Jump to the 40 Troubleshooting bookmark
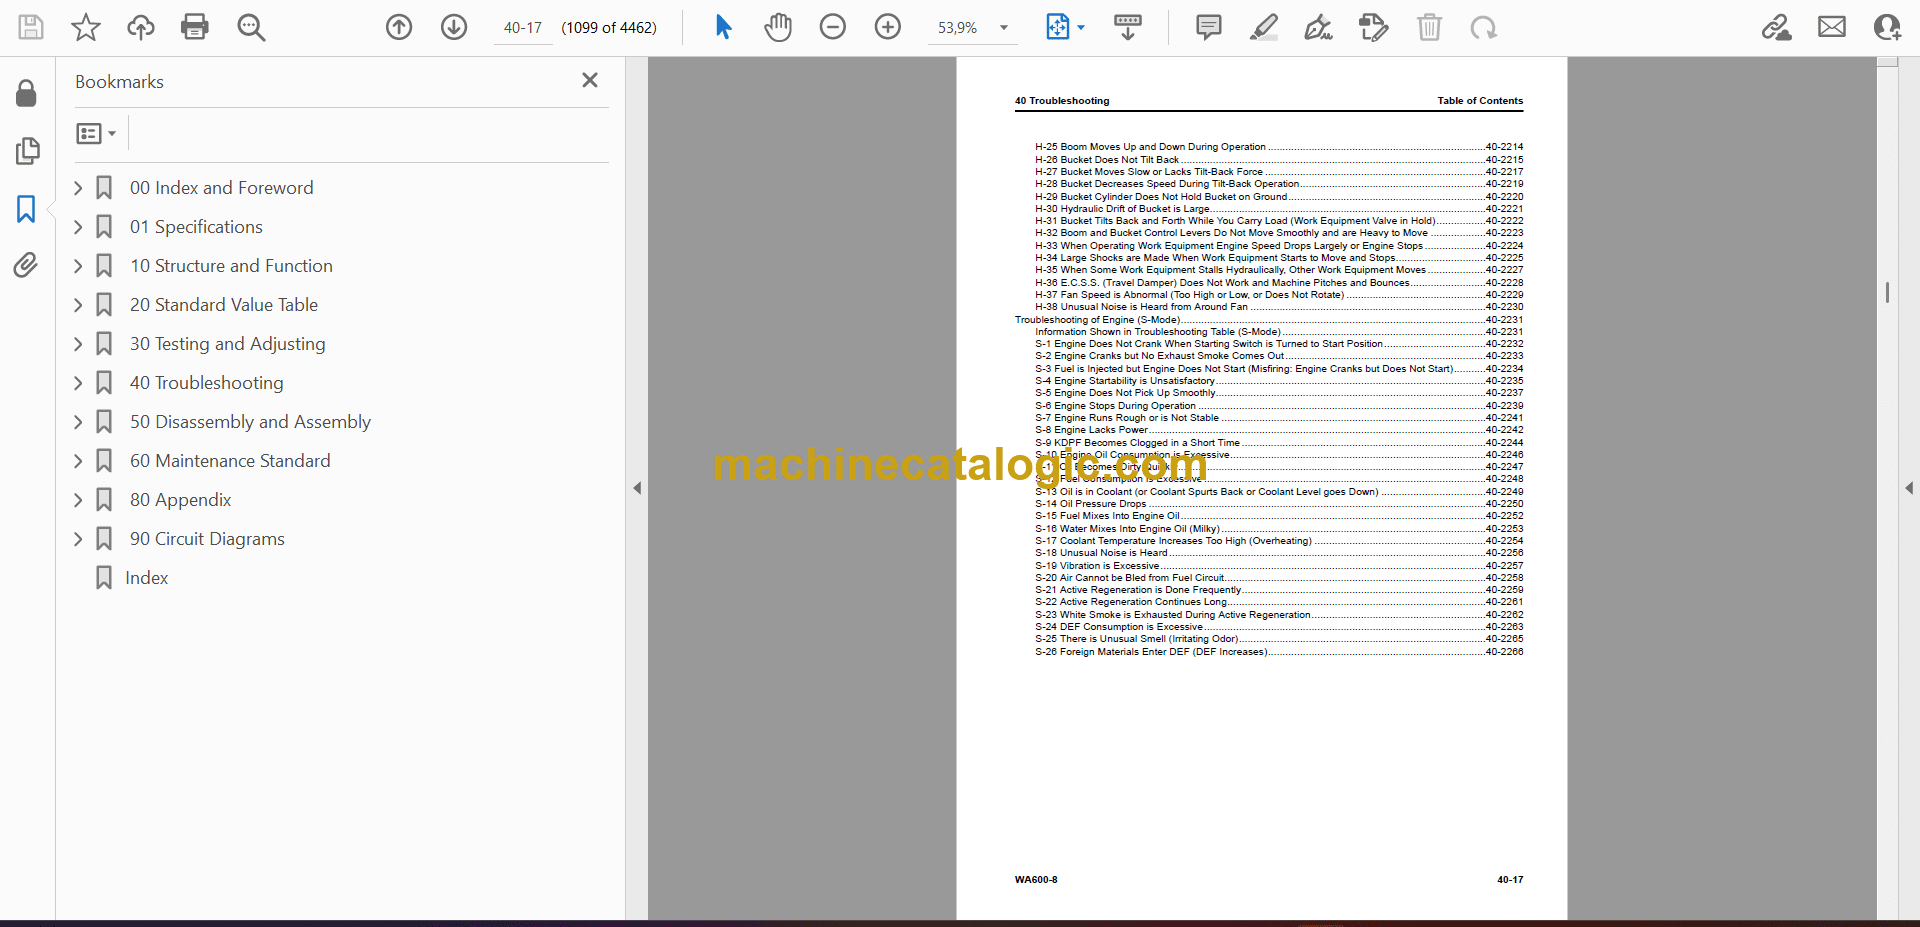 [x=206, y=383]
